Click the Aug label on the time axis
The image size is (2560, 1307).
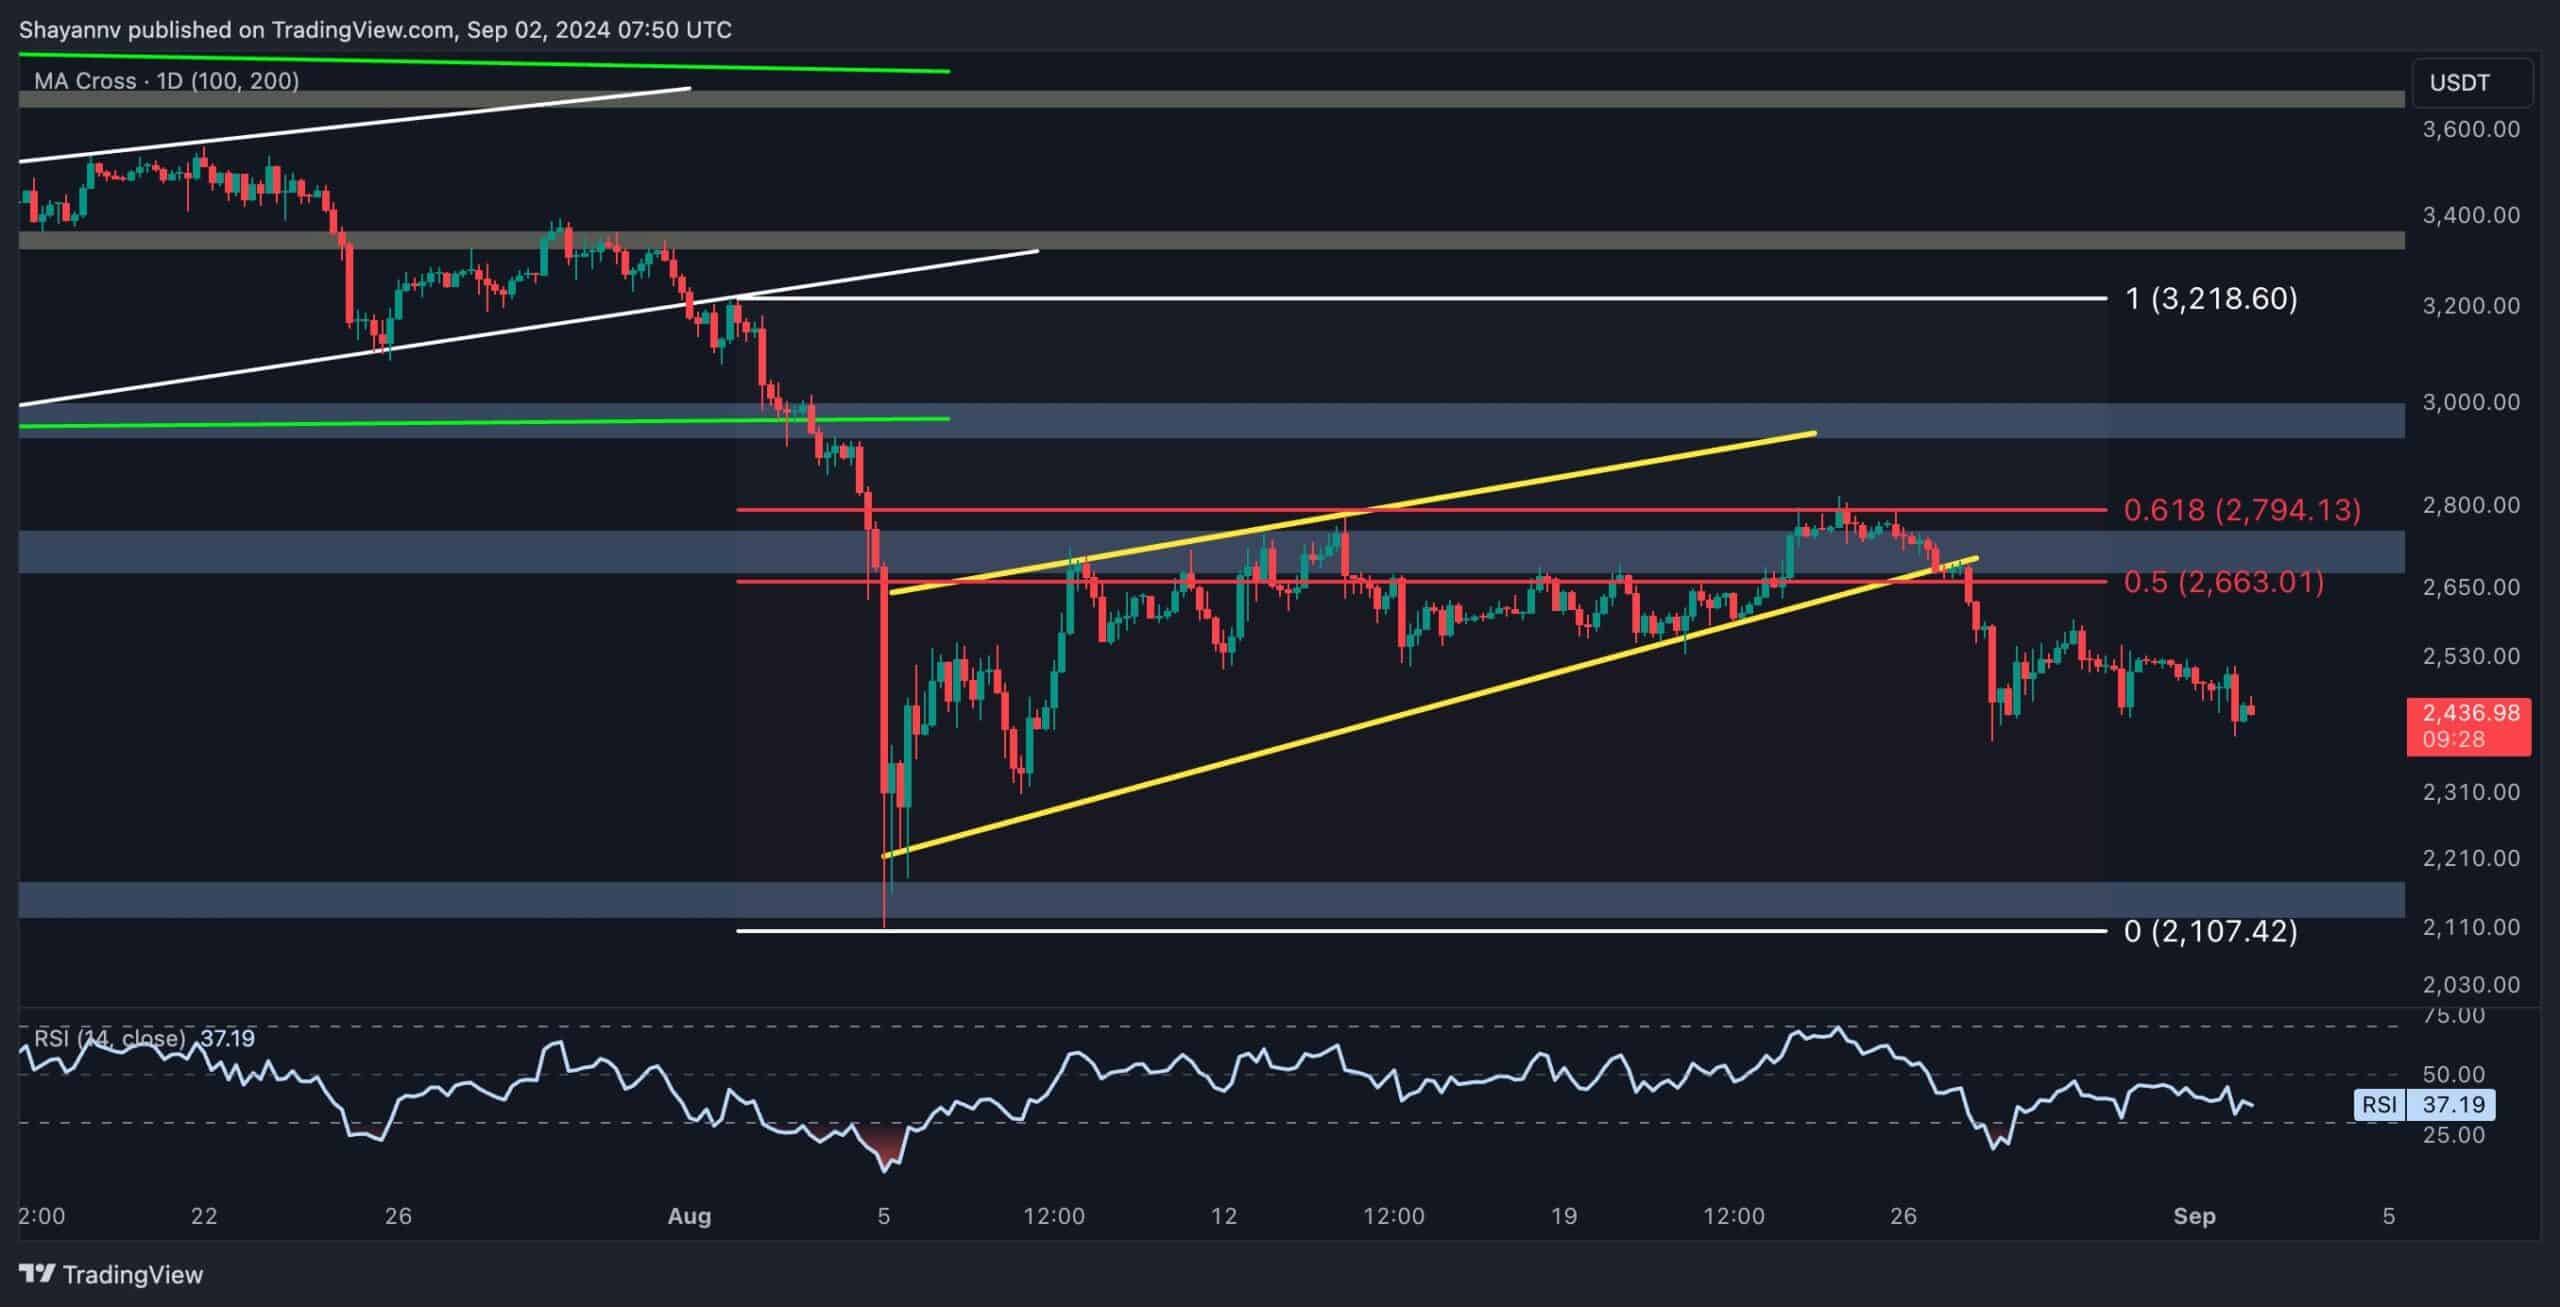[x=689, y=1216]
